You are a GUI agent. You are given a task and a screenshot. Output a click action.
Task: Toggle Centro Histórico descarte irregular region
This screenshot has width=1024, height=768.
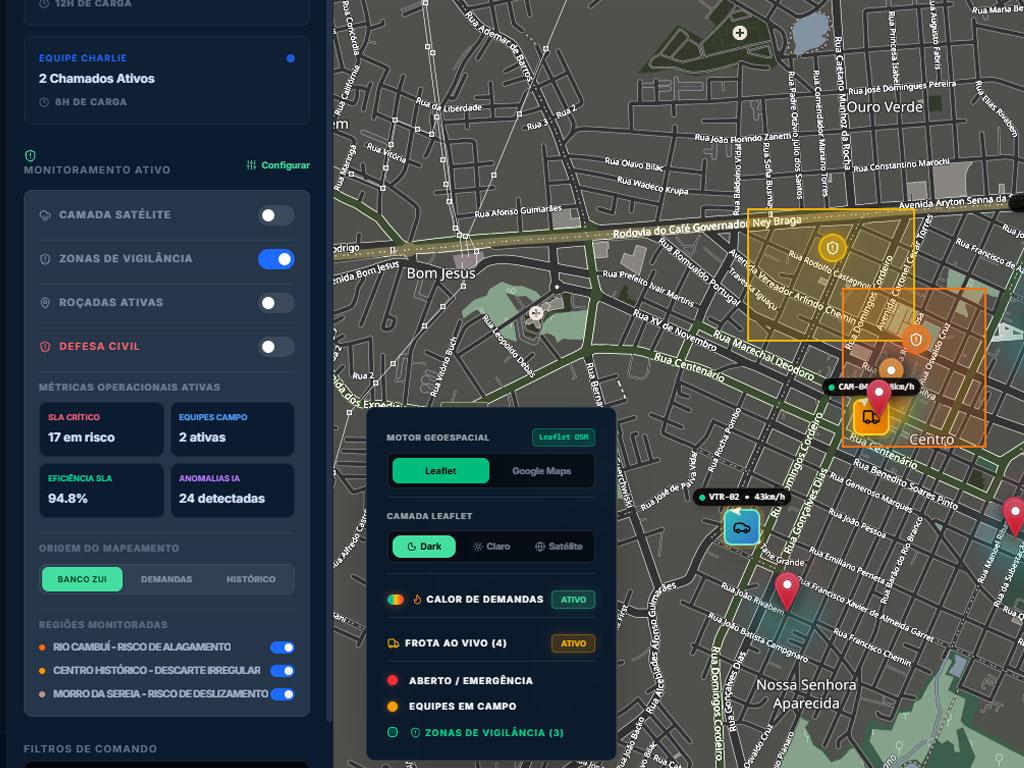(x=282, y=671)
